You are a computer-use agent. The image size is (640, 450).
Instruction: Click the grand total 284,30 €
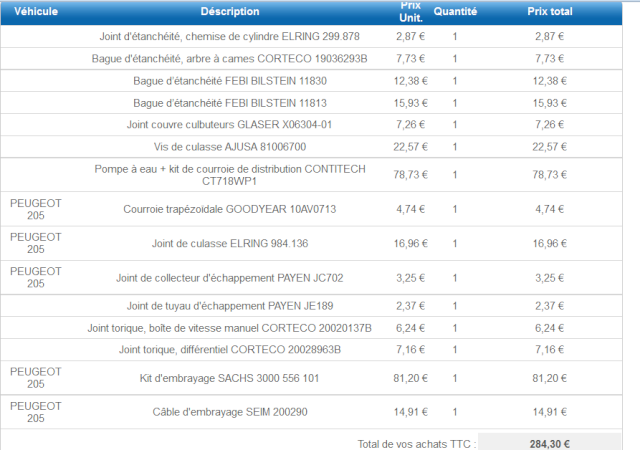pyautogui.click(x=549, y=444)
